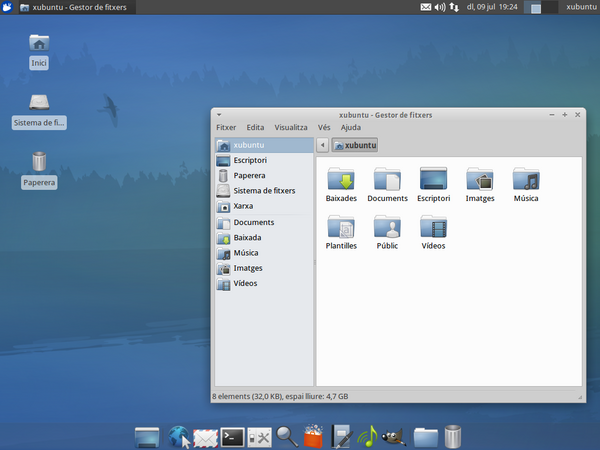Open the Ajuda menu
This screenshot has height=450, width=600.
[351, 127]
